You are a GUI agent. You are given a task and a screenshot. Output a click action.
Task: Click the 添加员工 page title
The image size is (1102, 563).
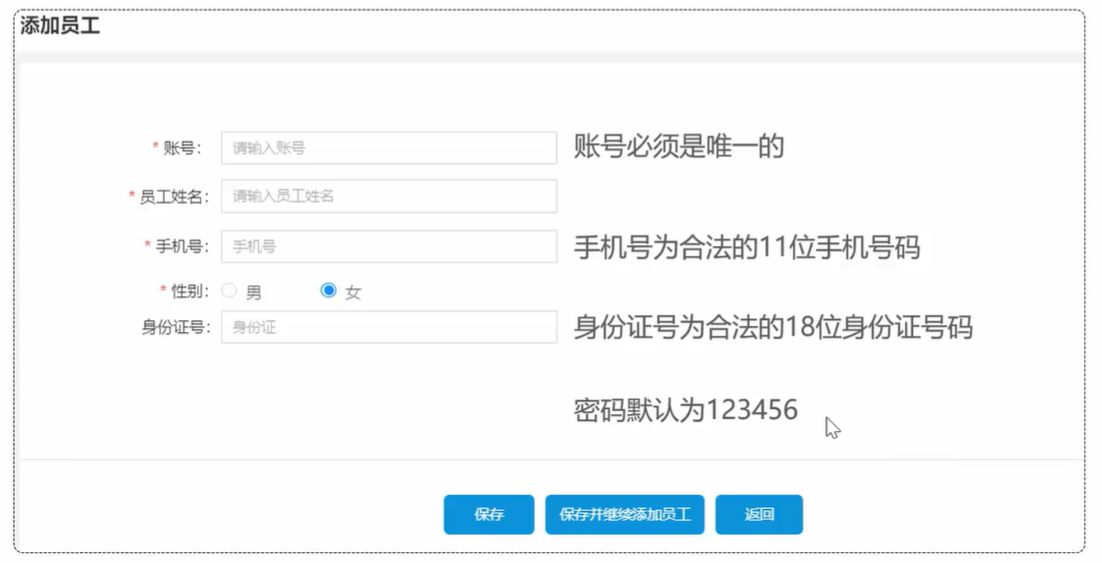point(60,27)
